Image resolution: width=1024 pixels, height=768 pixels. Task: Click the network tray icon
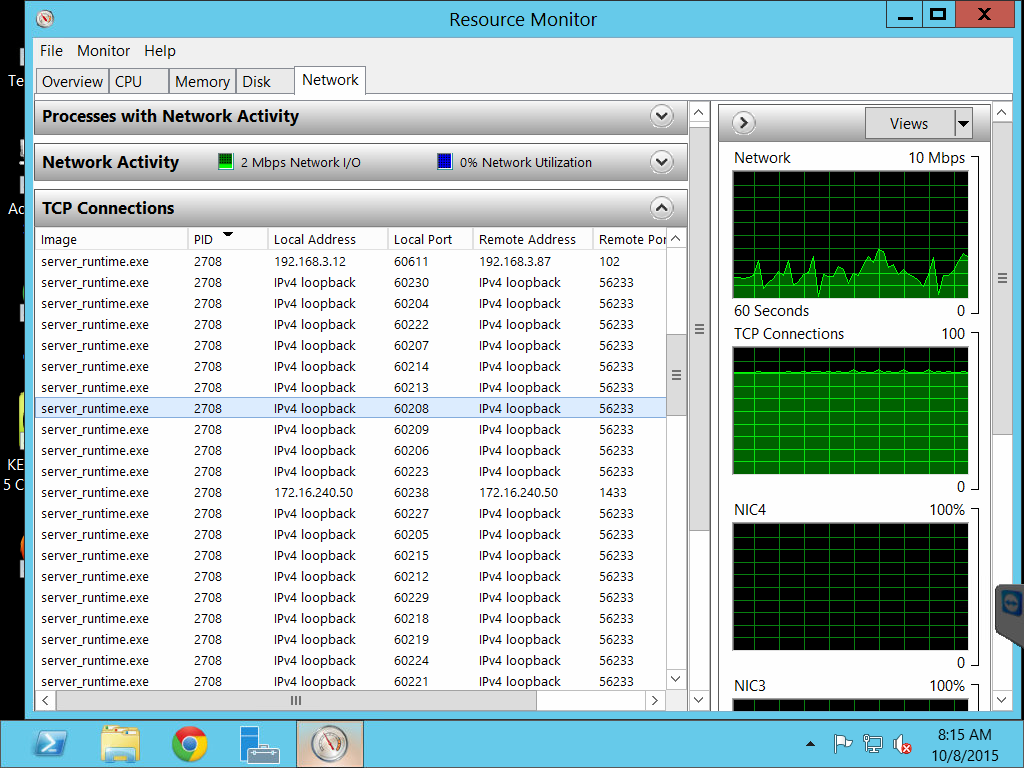[872, 744]
